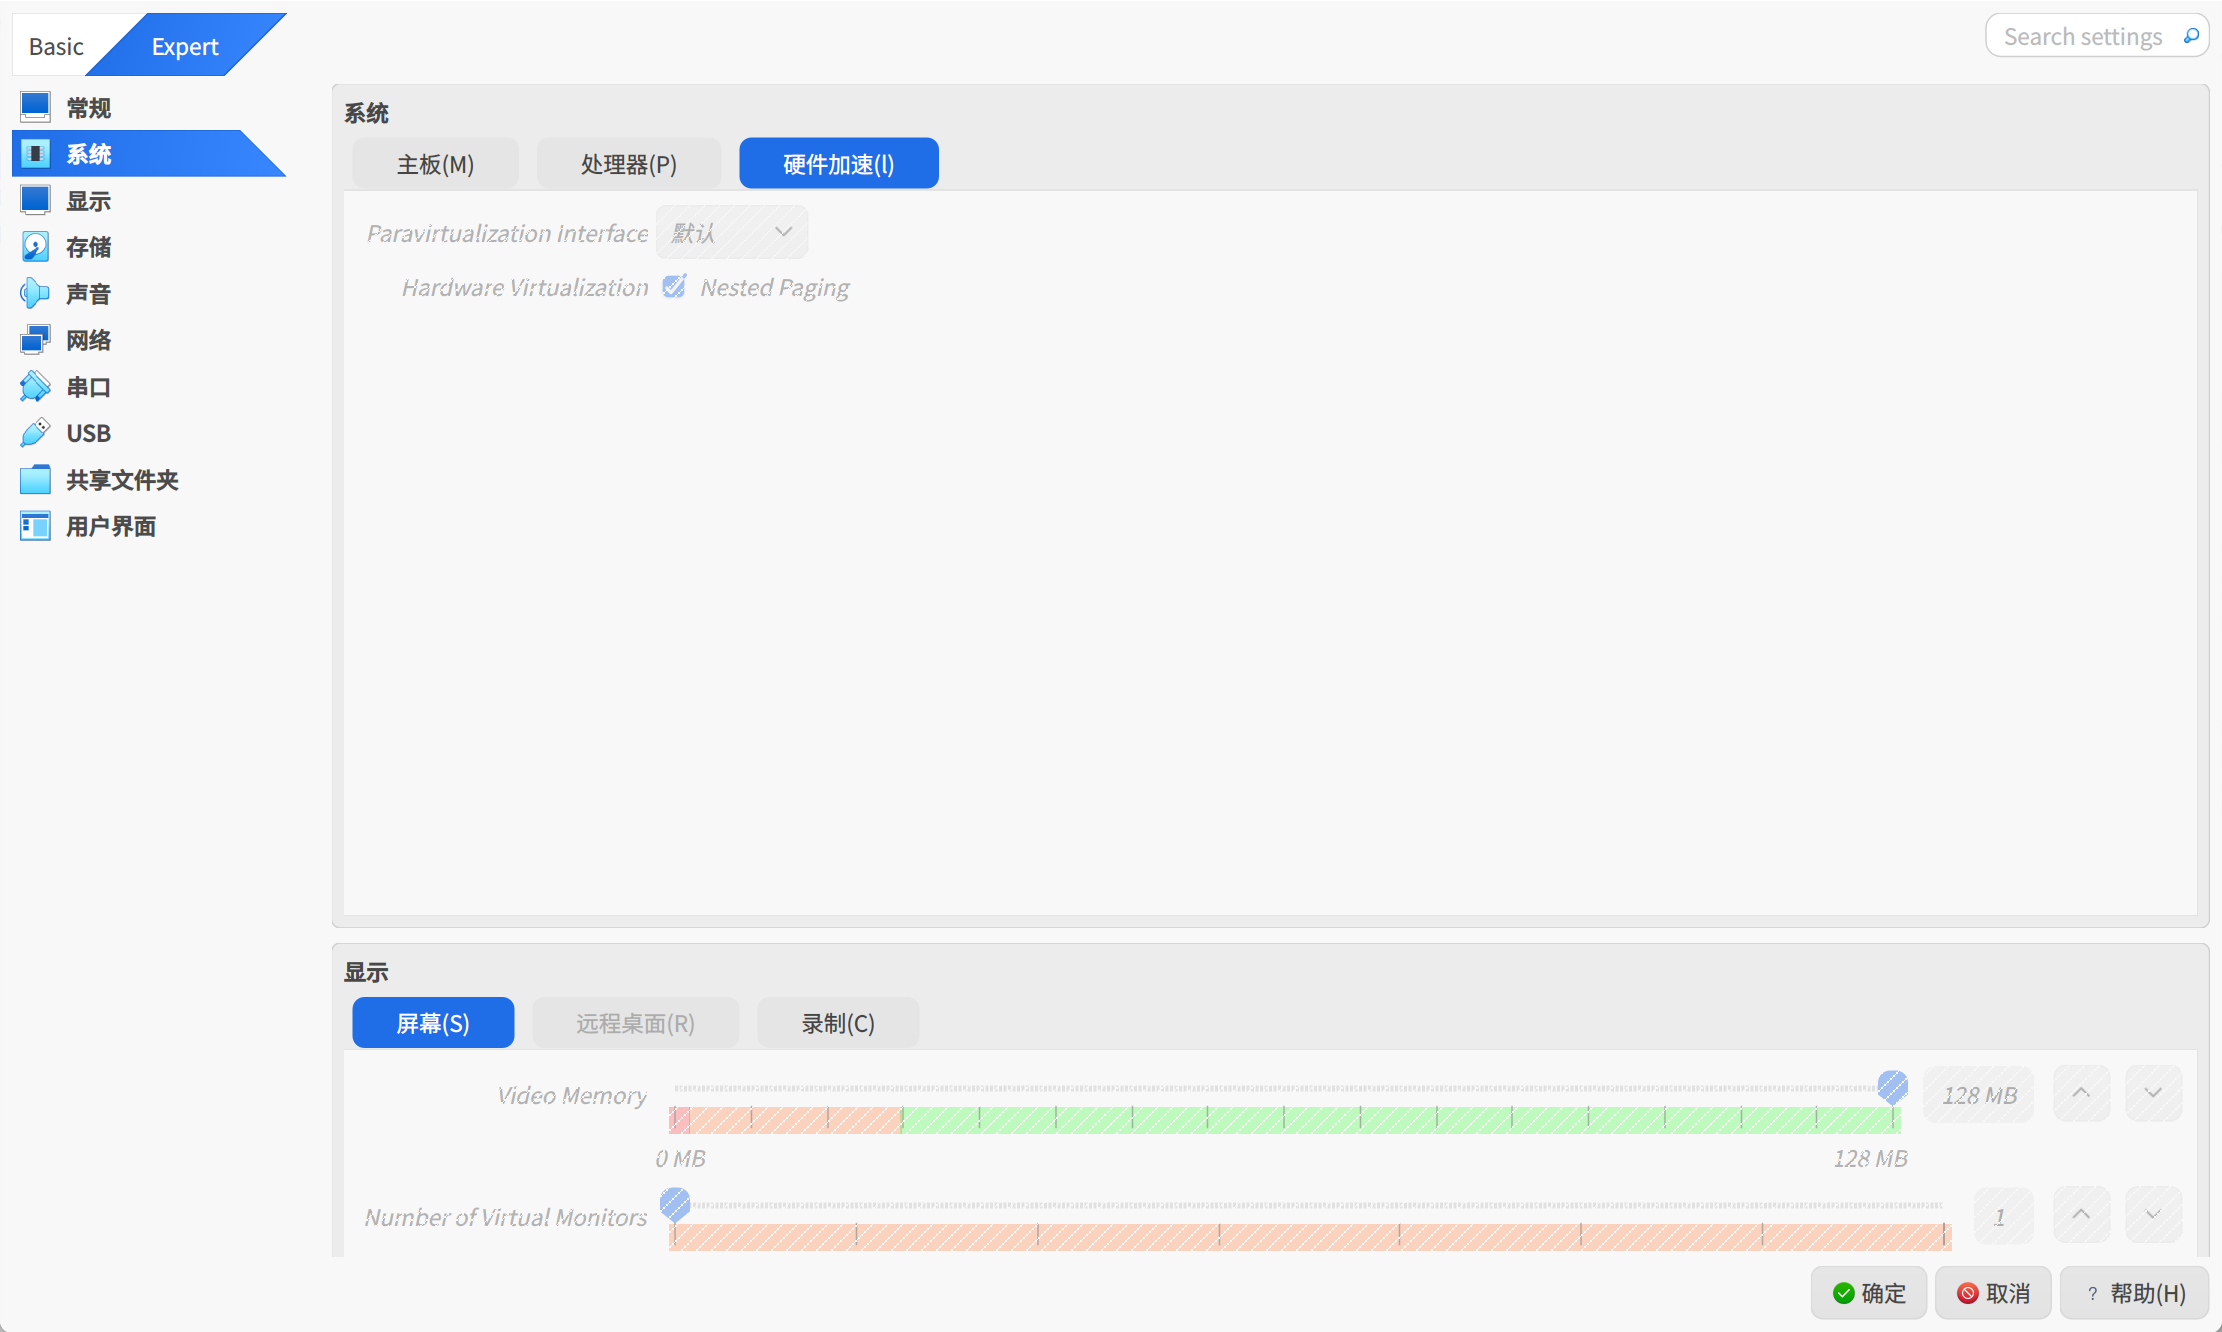
Task: Switch to Expert settings mode
Action: click(x=185, y=46)
